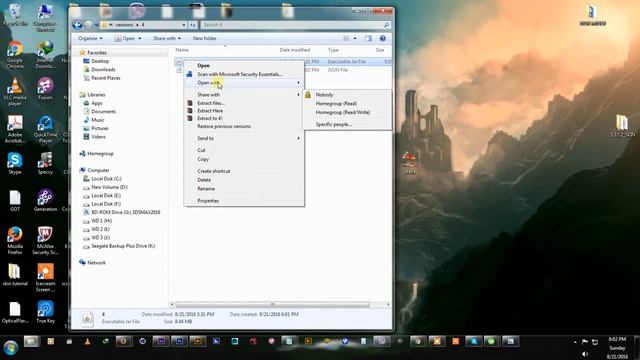Select Homegroup (Read) submenu option
640x360 pixels.
click(x=336, y=104)
